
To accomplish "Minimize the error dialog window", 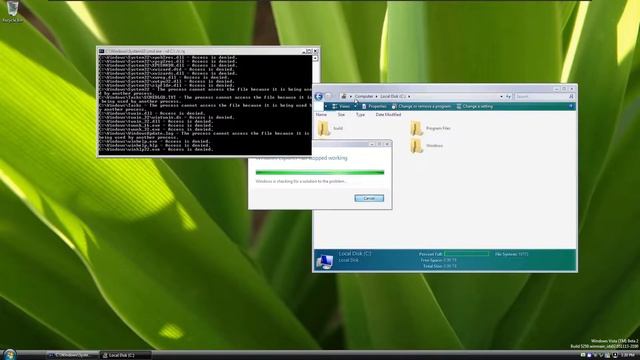I will 372,144.
